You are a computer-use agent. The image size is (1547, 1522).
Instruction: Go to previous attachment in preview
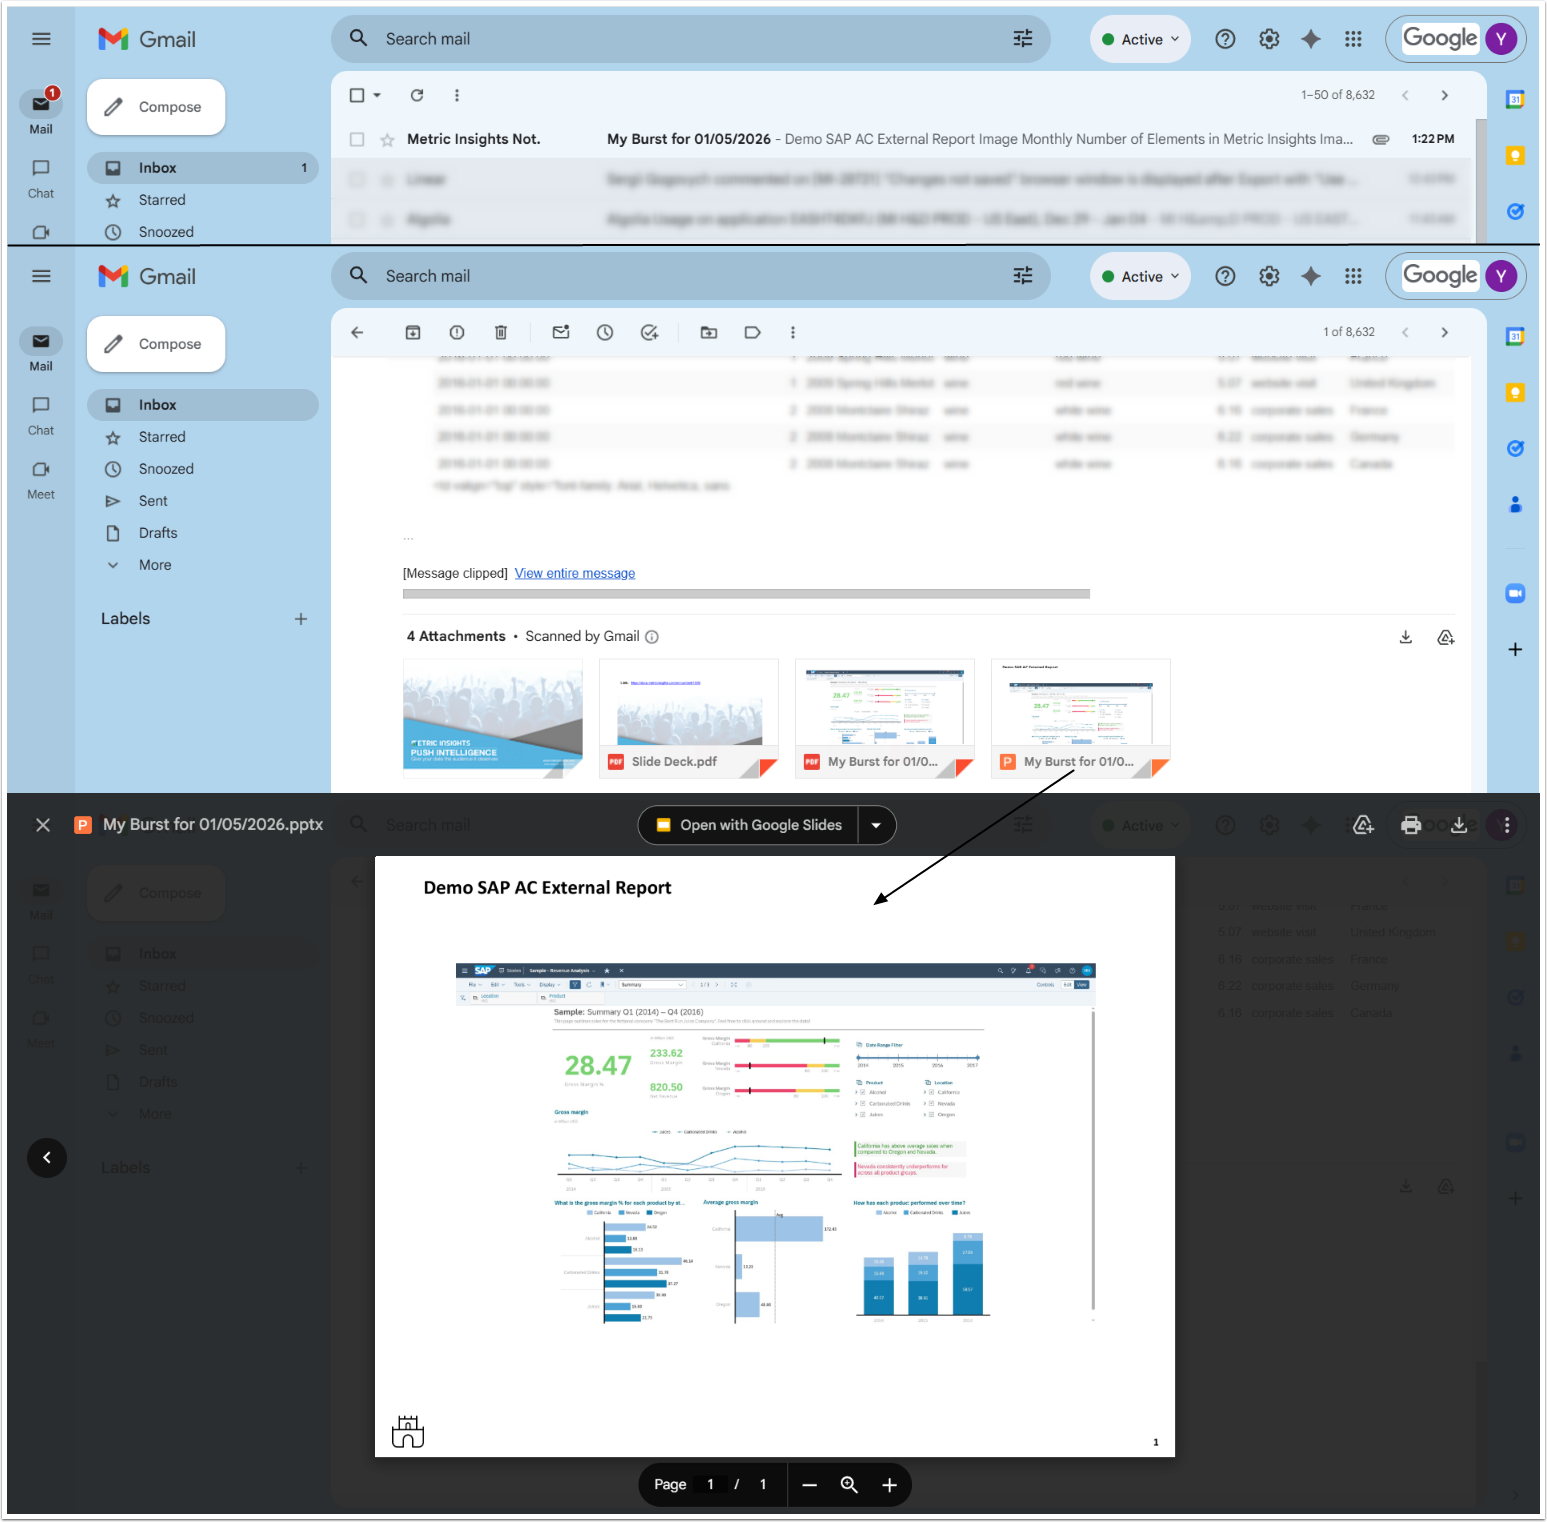[x=47, y=1158]
